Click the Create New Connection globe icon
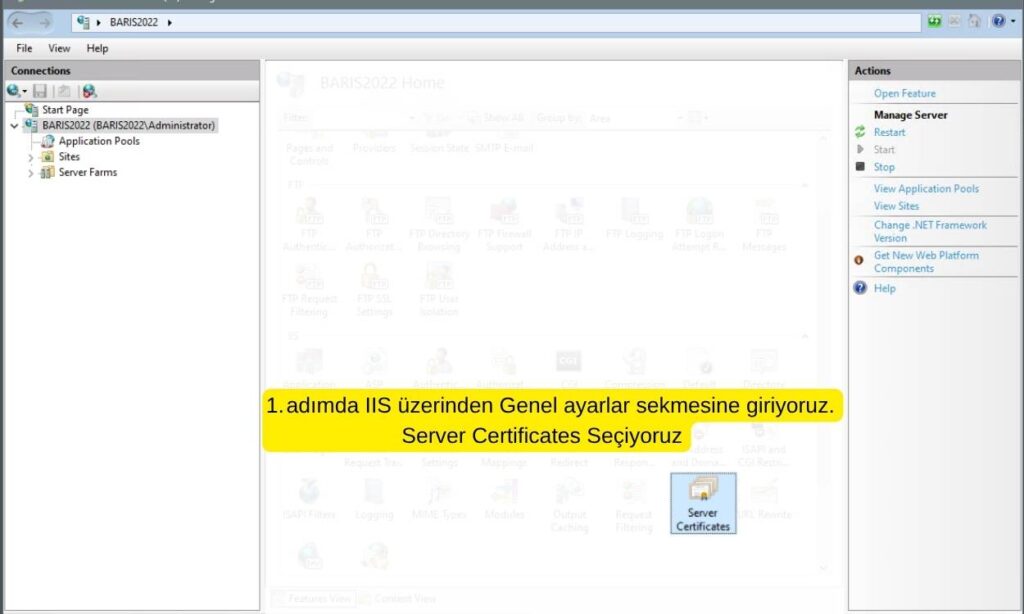The height and width of the screenshot is (614, 1024). tap(12, 91)
